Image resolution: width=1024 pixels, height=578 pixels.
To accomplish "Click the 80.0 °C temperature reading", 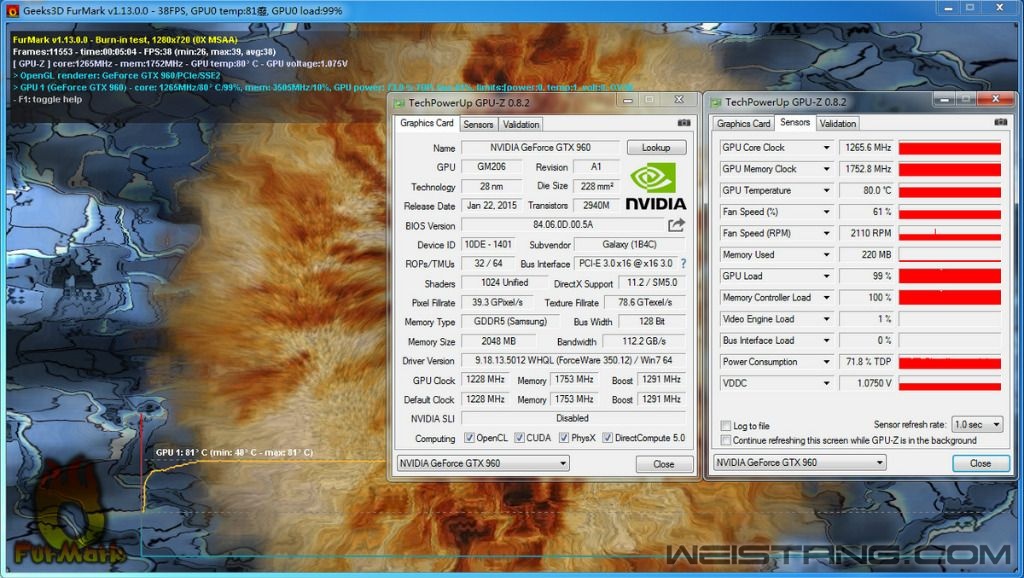I will click(x=867, y=191).
